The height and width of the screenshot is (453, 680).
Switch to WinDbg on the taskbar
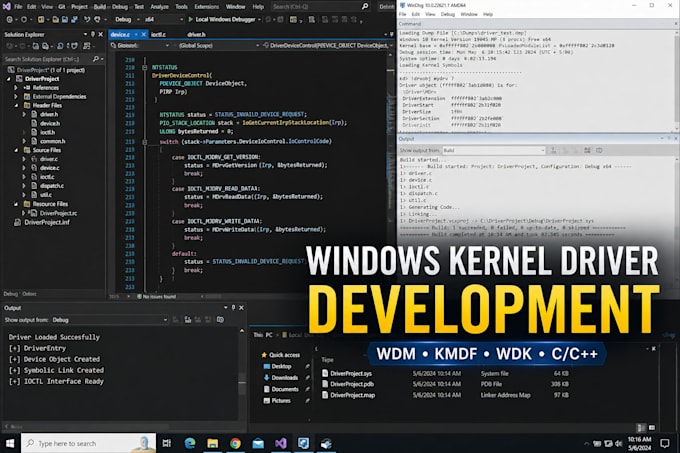pos(303,443)
